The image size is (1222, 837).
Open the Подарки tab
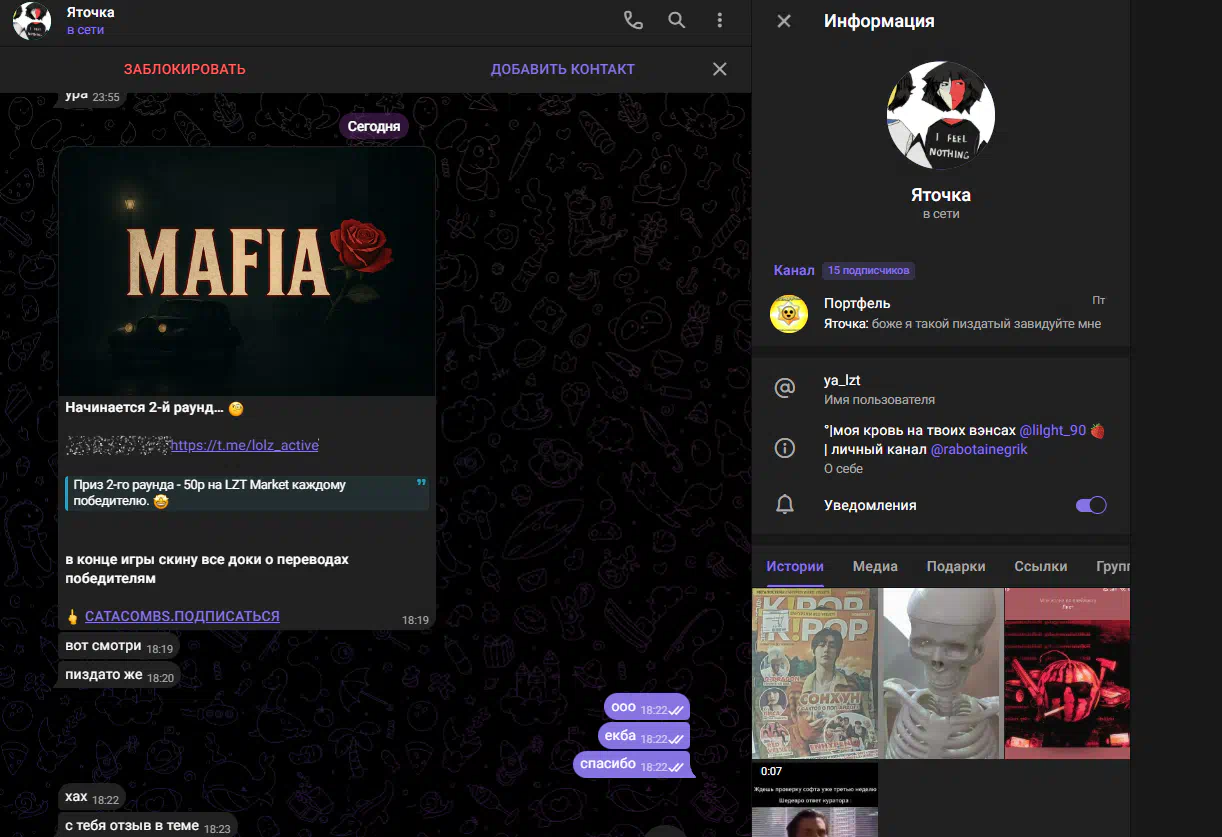pos(956,566)
